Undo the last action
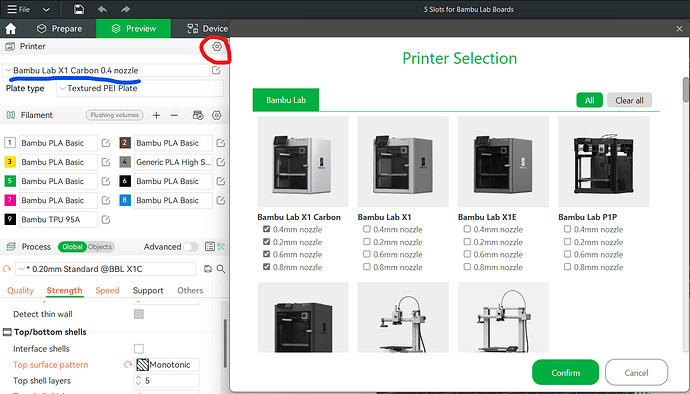Image resolution: width=690 pixels, height=394 pixels. [103, 9]
